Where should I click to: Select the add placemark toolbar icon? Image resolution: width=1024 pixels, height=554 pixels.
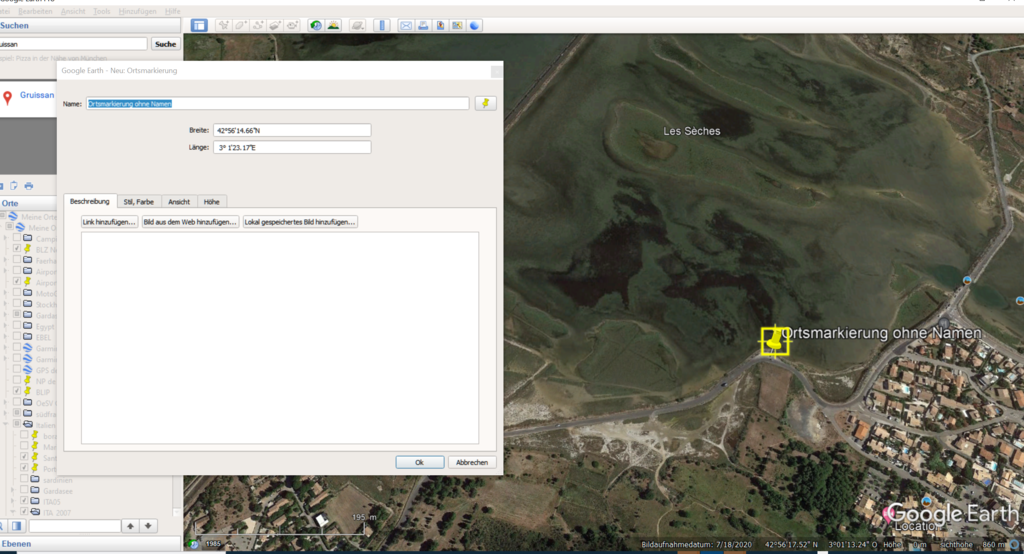pos(223,25)
